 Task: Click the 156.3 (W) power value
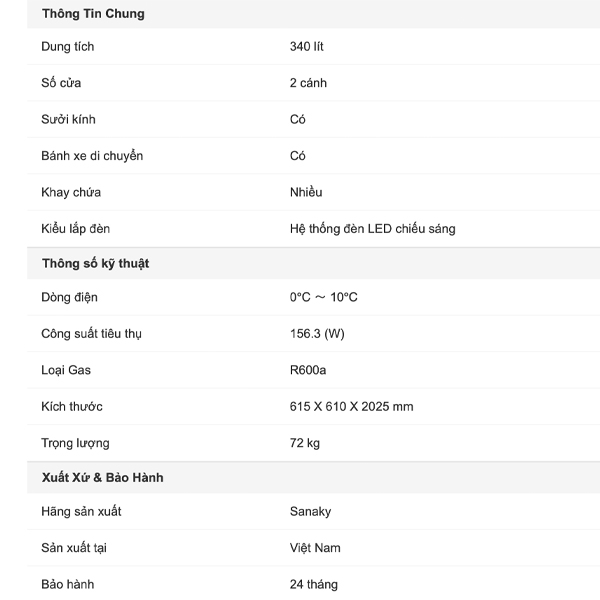pyautogui.click(x=317, y=334)
